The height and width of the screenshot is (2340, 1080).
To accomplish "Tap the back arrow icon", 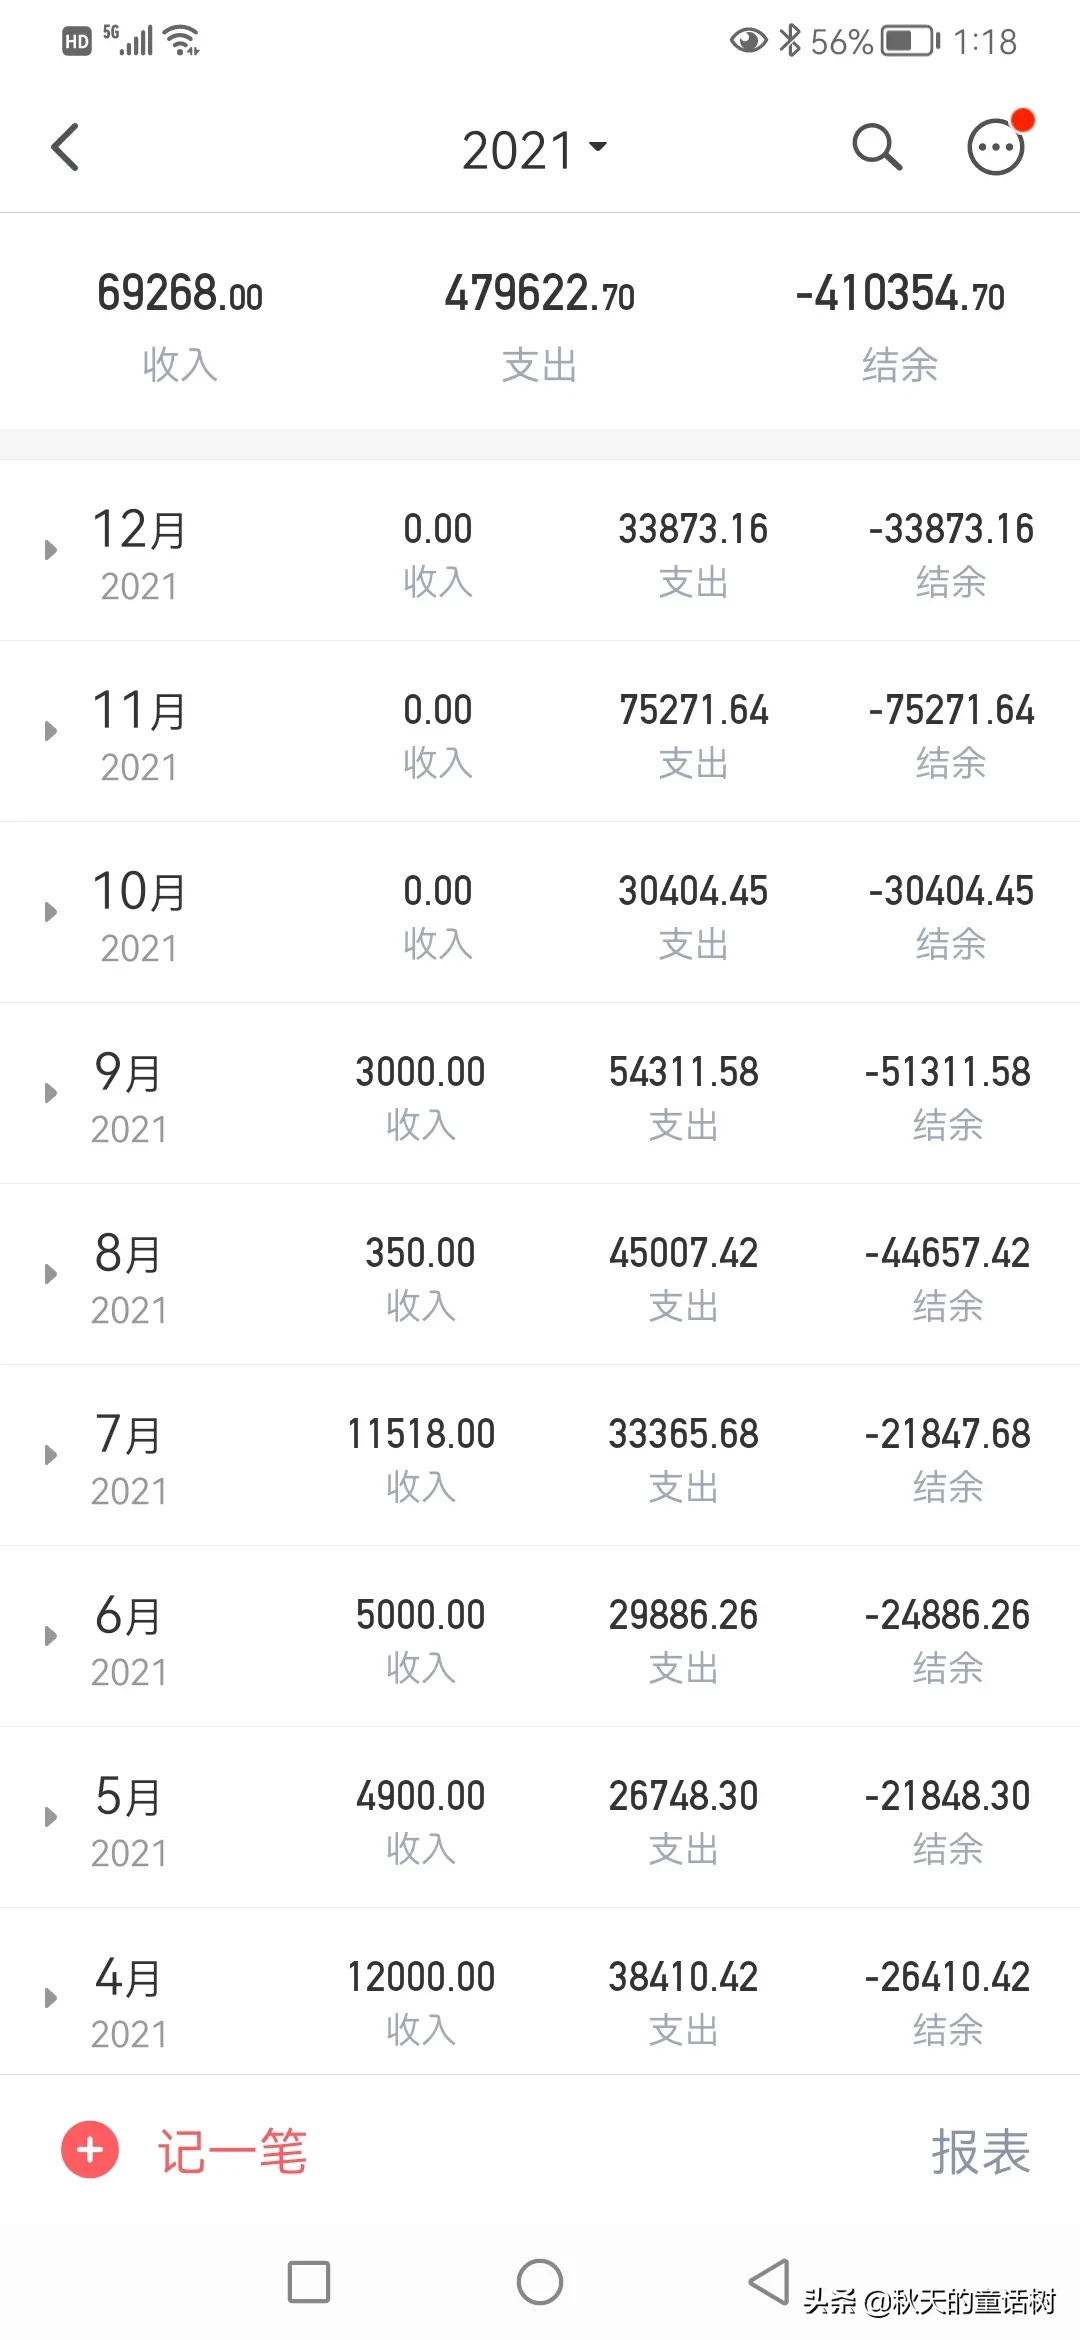I will tap(66, 148).
